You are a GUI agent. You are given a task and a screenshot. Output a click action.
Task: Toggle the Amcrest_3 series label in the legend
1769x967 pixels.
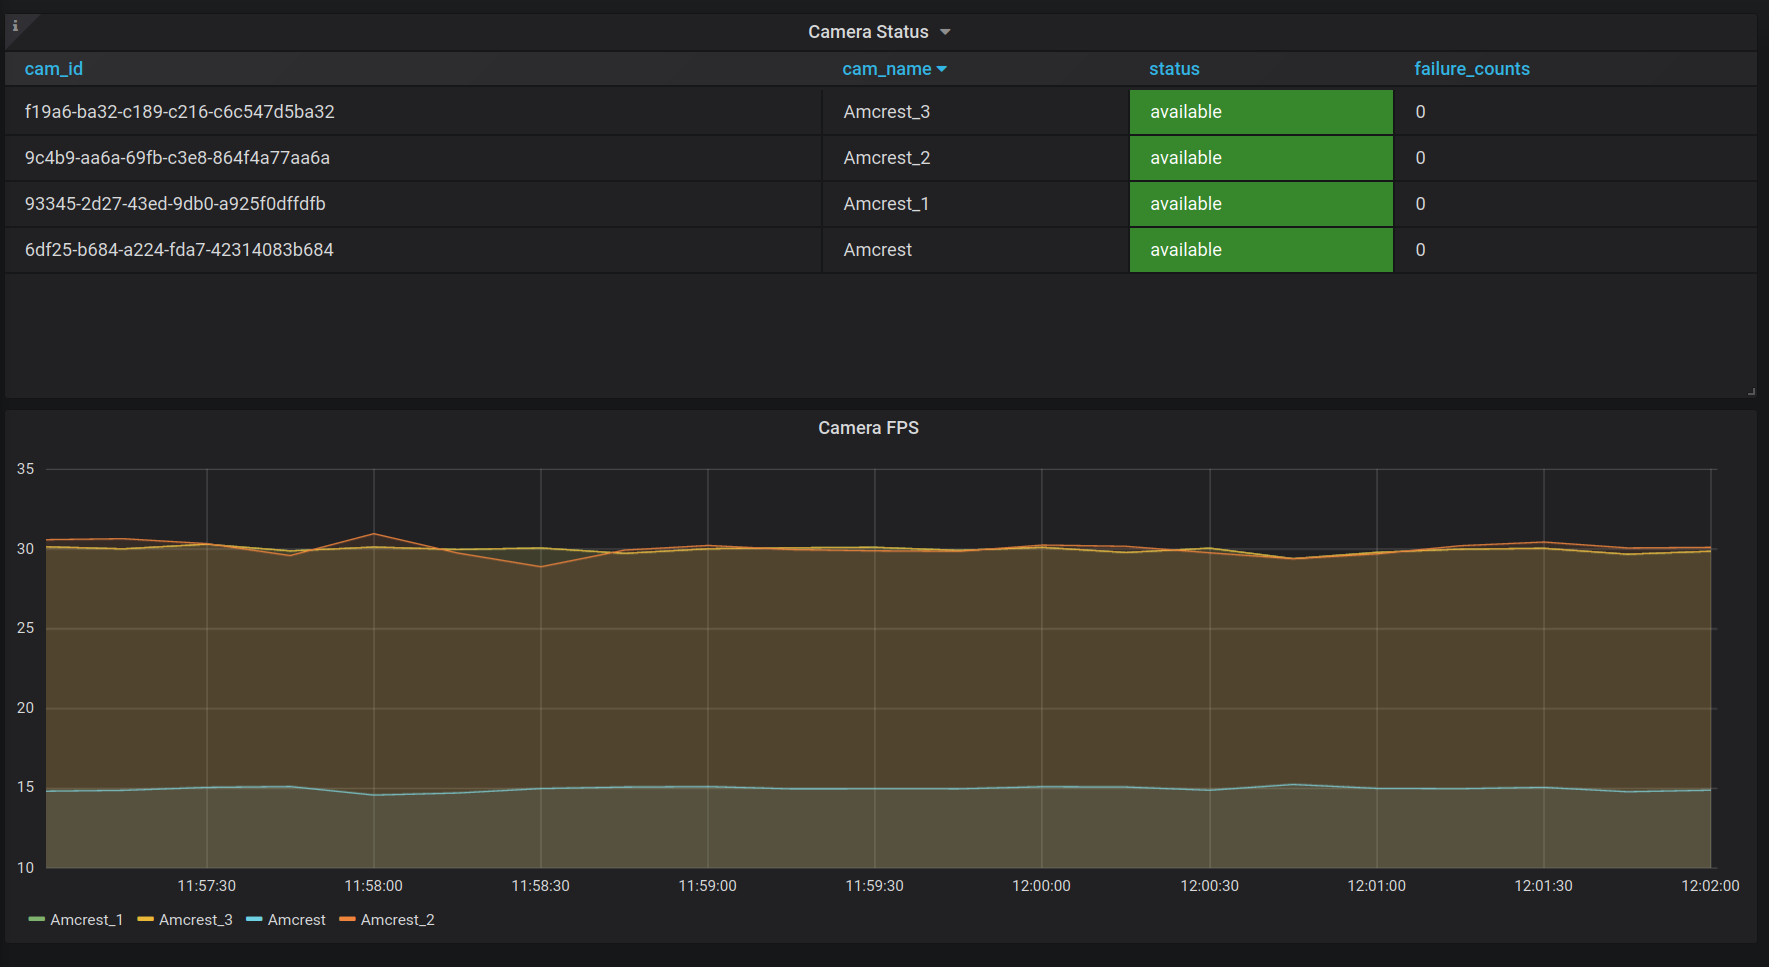(x=196, y=920)
